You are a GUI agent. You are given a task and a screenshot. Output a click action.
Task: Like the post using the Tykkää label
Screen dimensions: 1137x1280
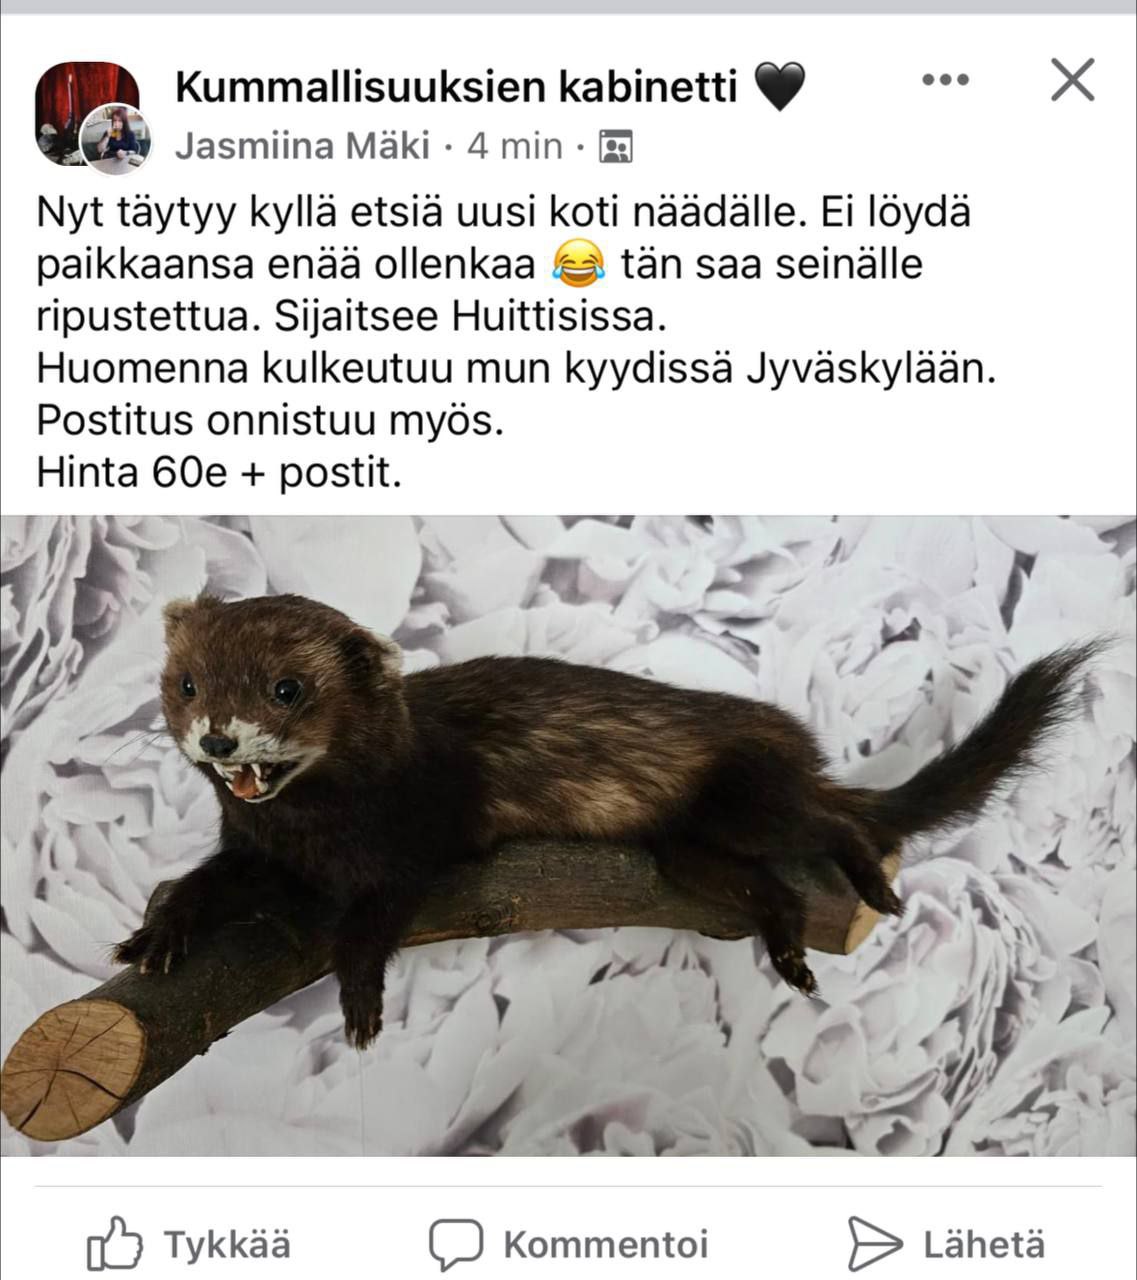228,1245
